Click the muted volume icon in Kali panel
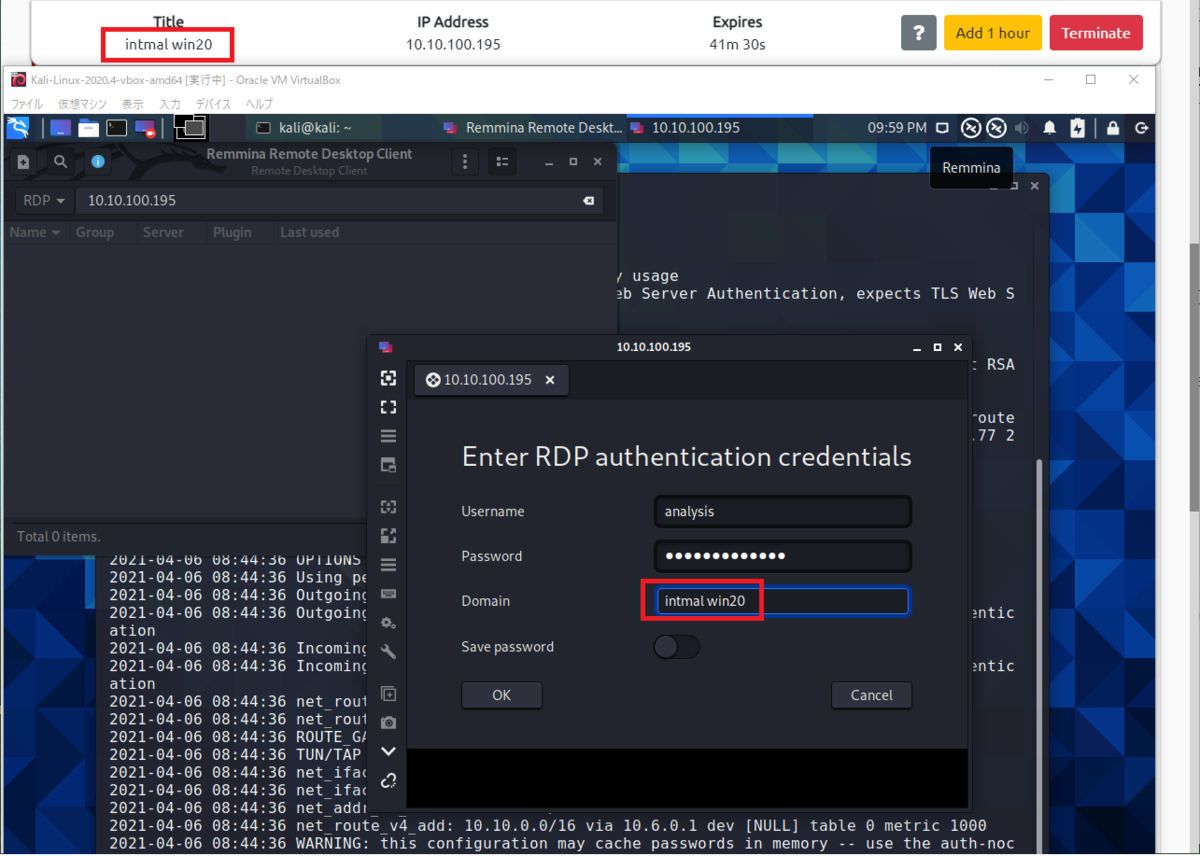 1022,128
